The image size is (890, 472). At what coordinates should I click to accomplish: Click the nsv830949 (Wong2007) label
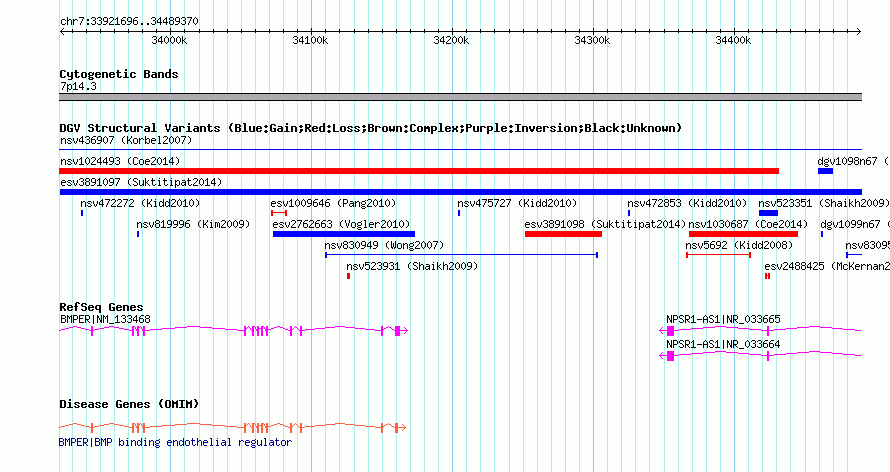384,245
